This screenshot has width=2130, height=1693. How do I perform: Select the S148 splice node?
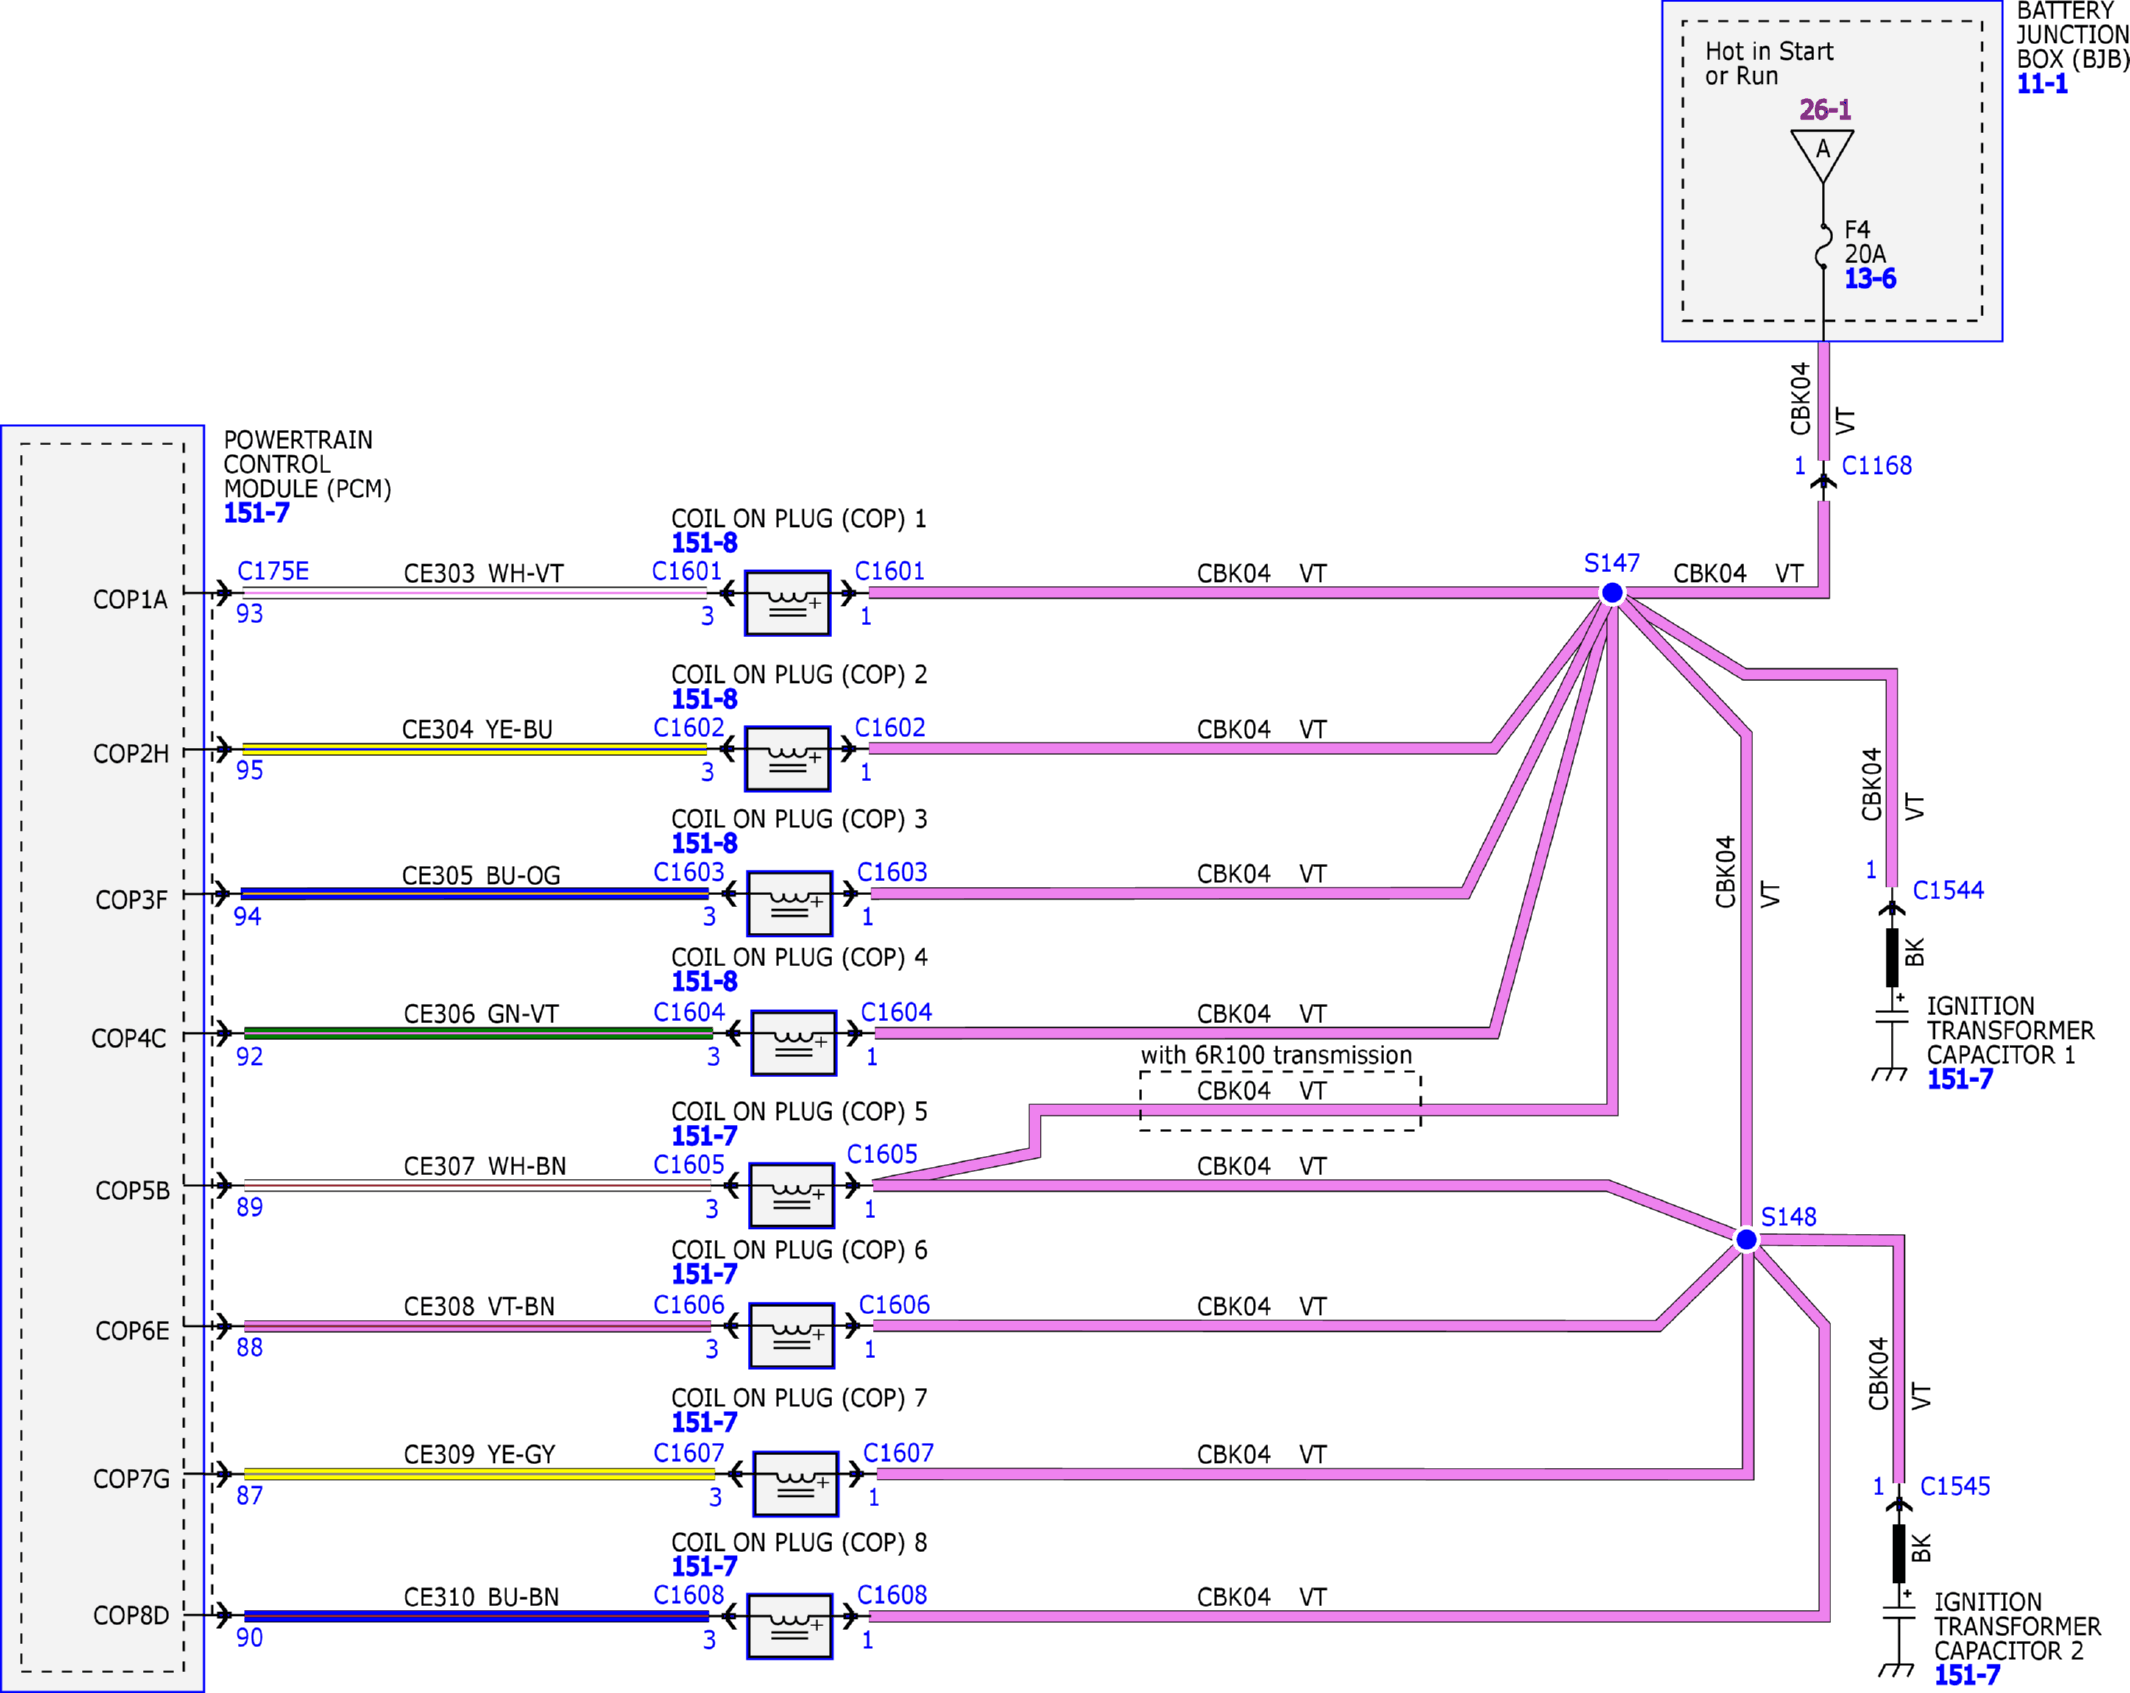click(1746, 1240)
